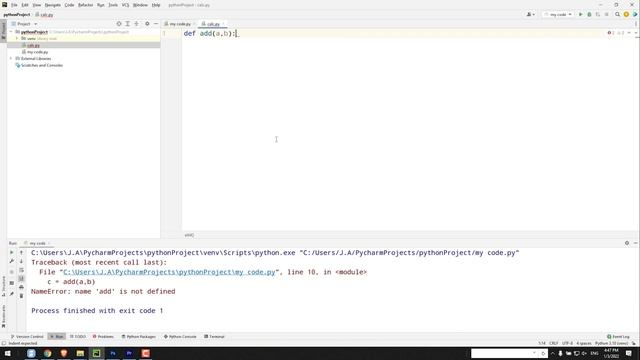The width and height of the screenshot is (640, 360).
Task: Open the View menu
Action: pos(37,5)
